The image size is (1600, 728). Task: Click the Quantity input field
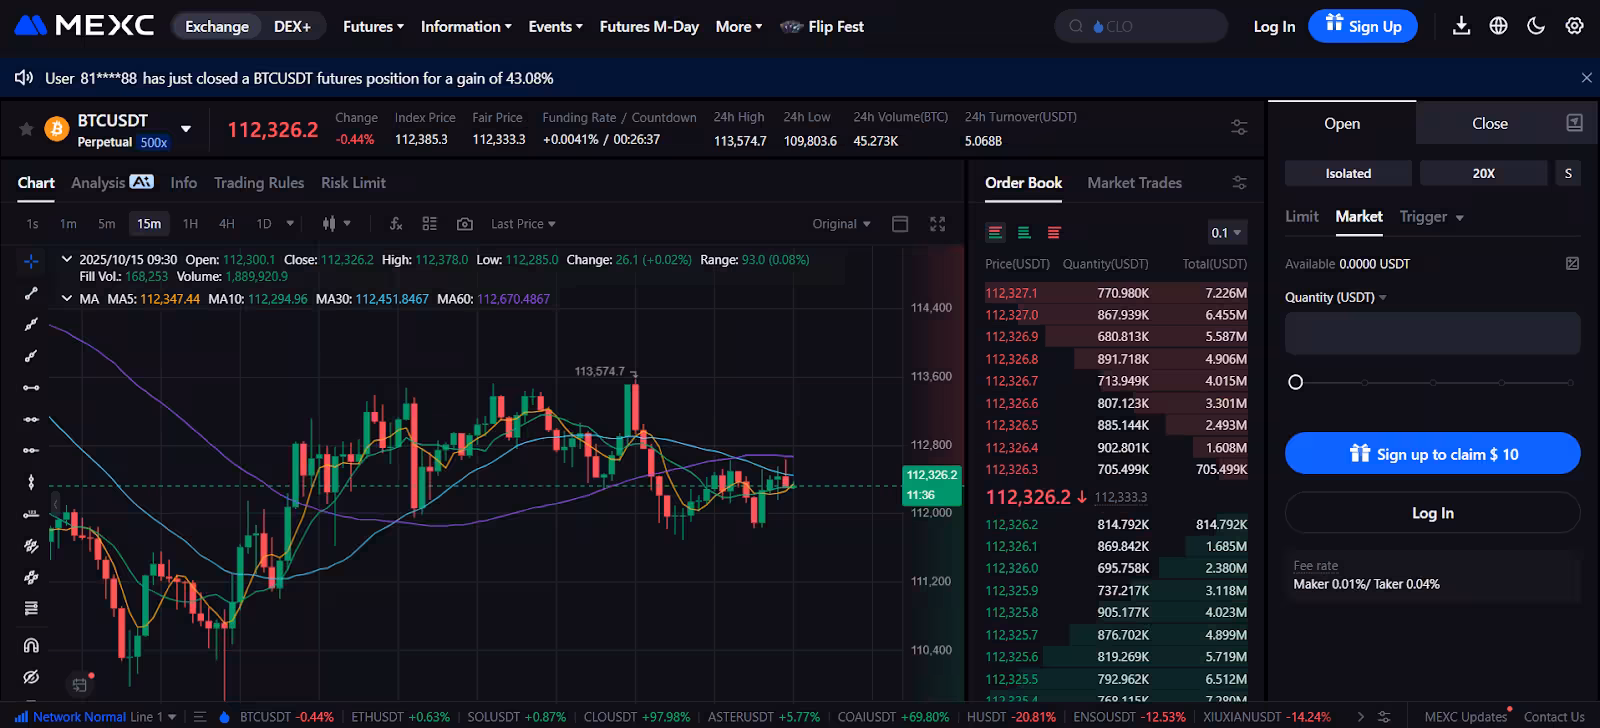(1432, 334)
